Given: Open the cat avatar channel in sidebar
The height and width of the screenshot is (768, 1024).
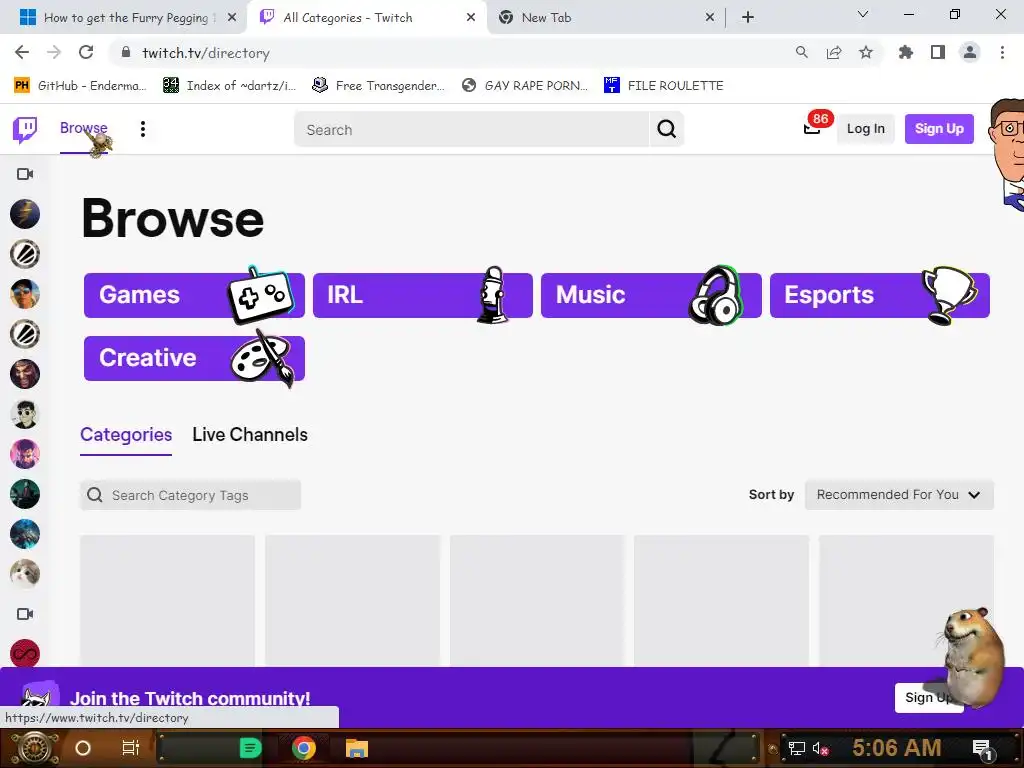Looking at the screenshot, I should point(25,574).
